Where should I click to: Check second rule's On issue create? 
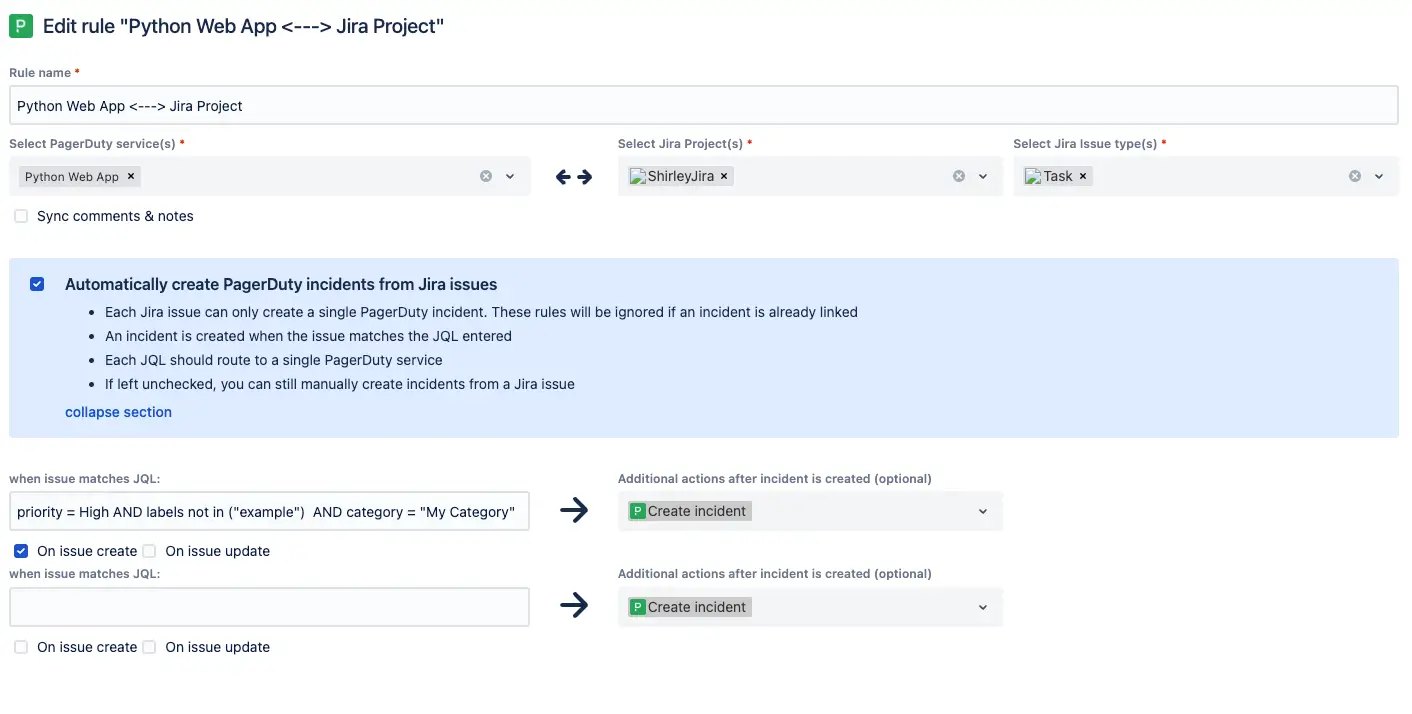click(21, 647)
